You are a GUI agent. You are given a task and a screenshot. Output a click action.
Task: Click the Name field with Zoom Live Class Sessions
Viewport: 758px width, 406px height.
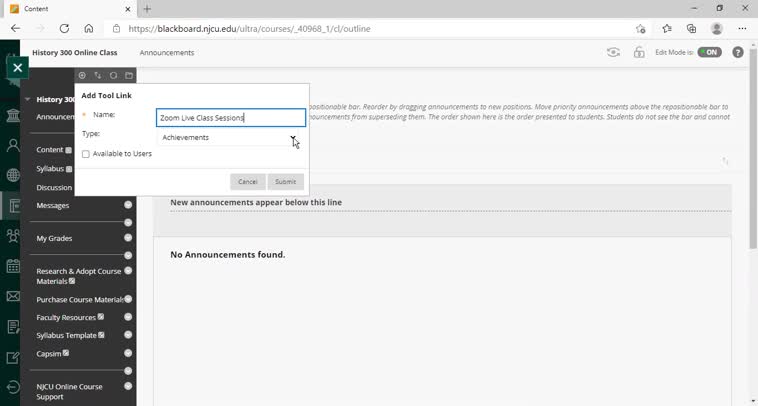pos(231,117)
